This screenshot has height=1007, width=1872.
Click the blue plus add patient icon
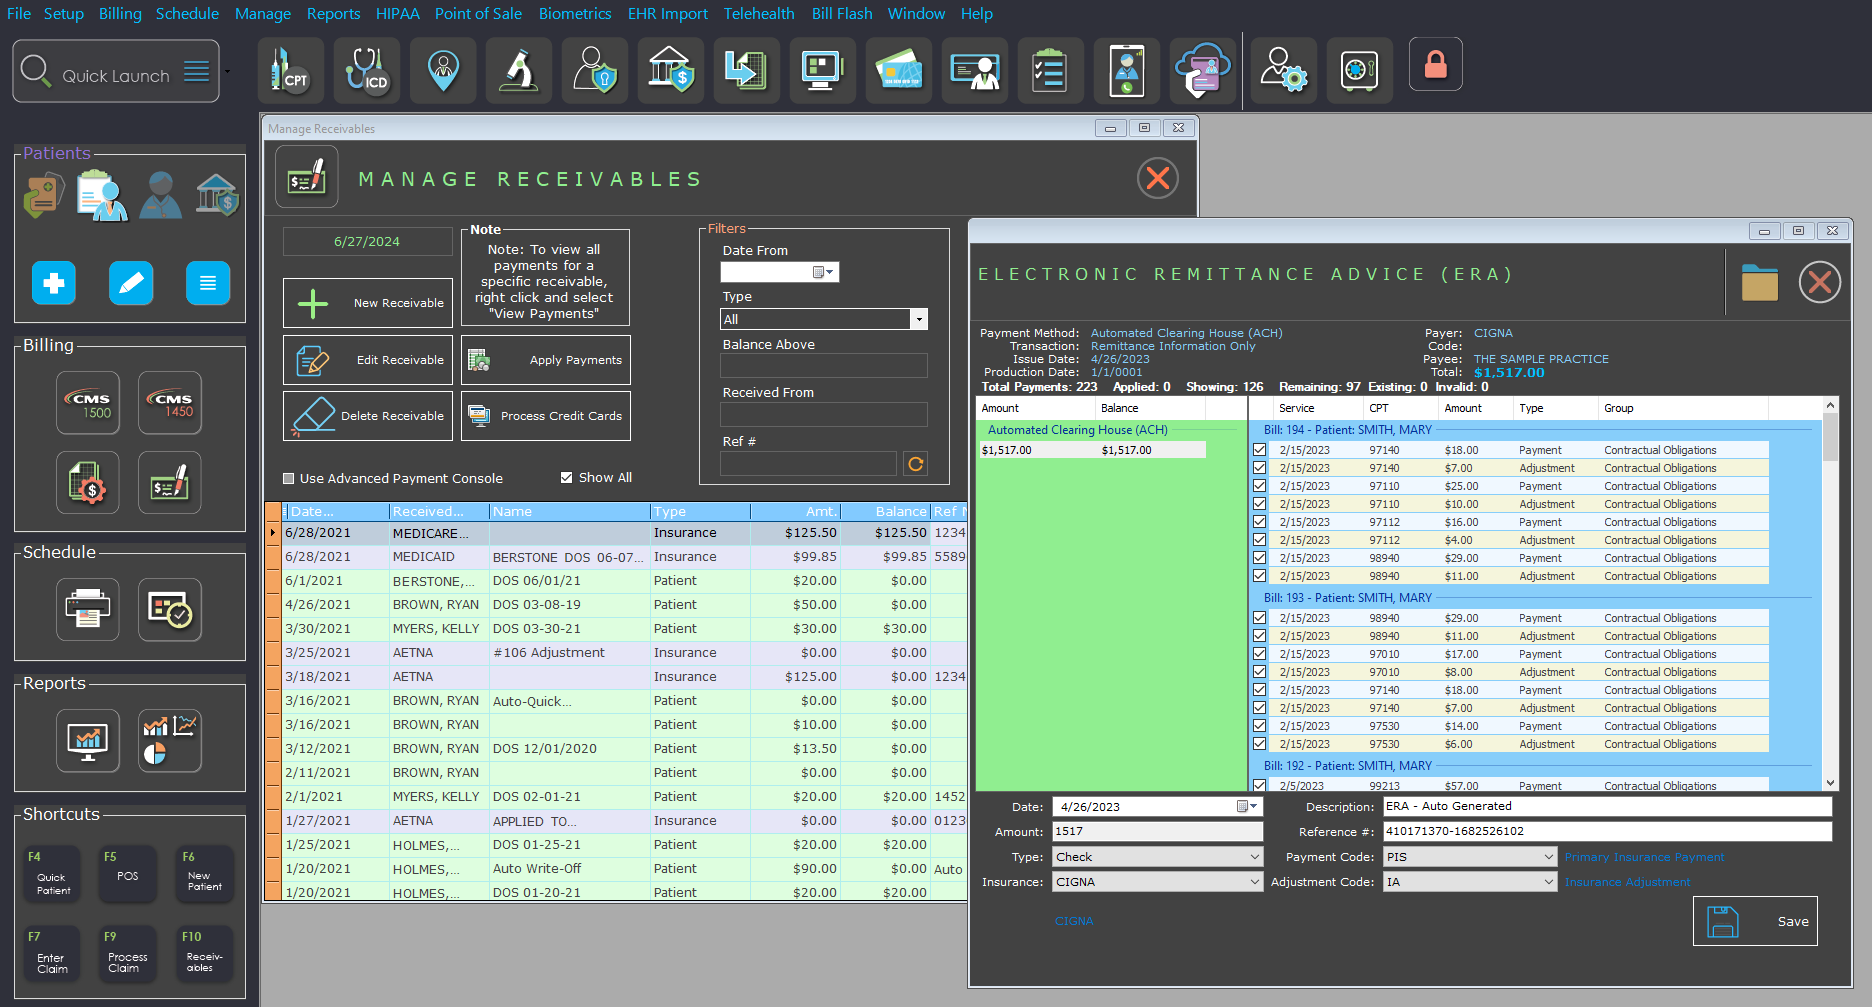(54, 283)
